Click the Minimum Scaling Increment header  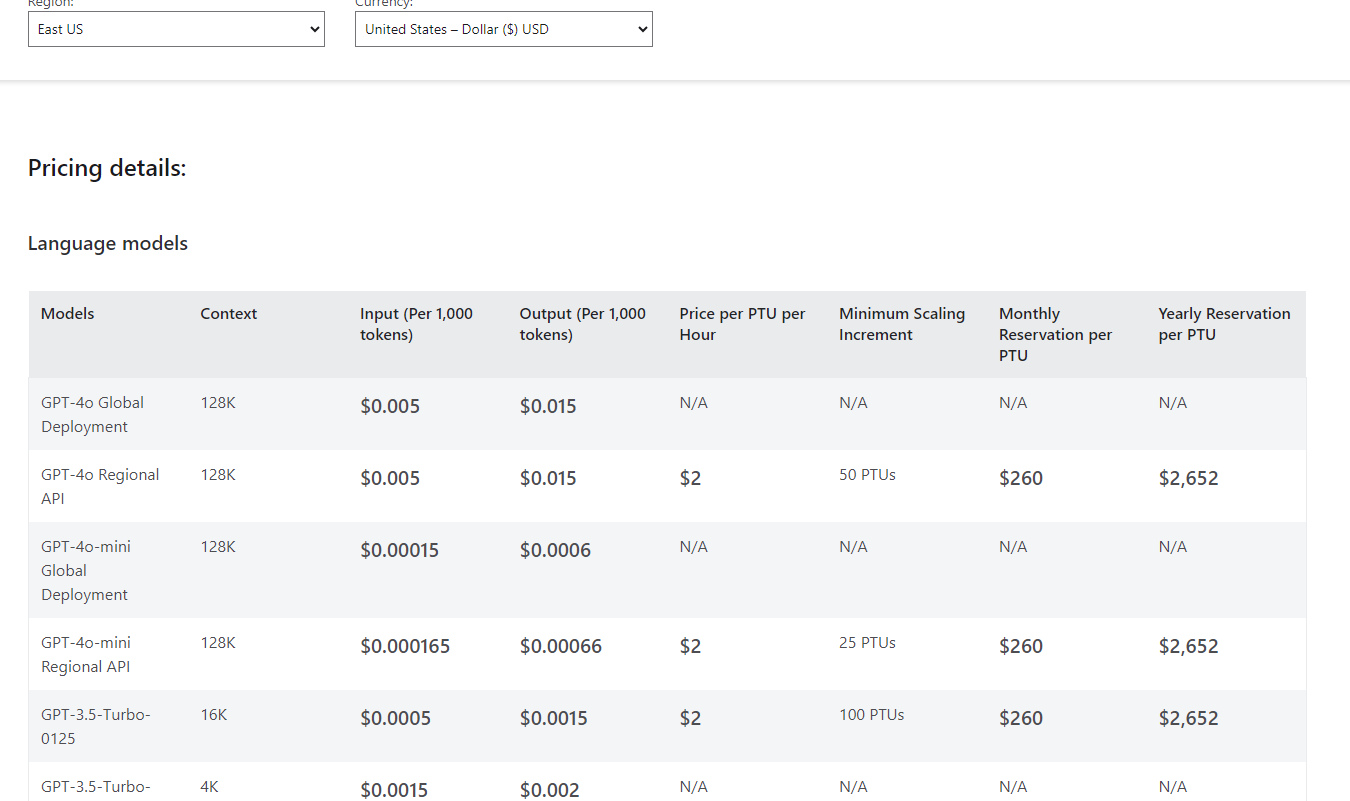pyautogui.click(x=902, y=324)
